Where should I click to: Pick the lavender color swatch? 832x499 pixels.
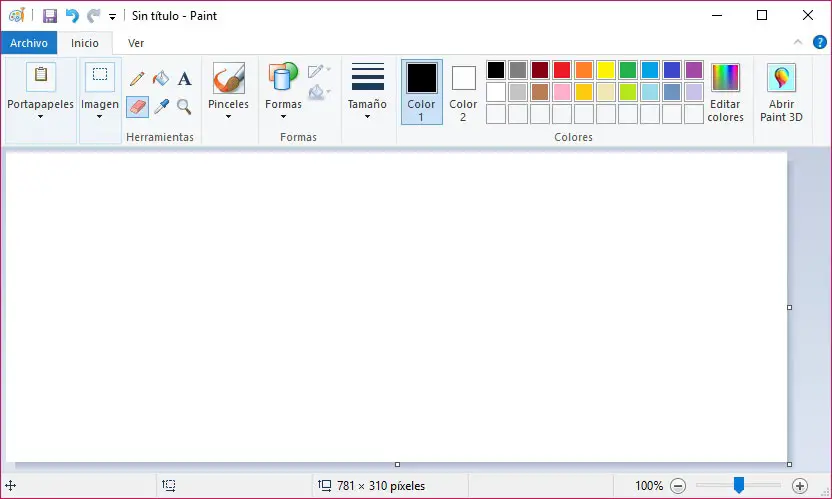tap(694, 92)
